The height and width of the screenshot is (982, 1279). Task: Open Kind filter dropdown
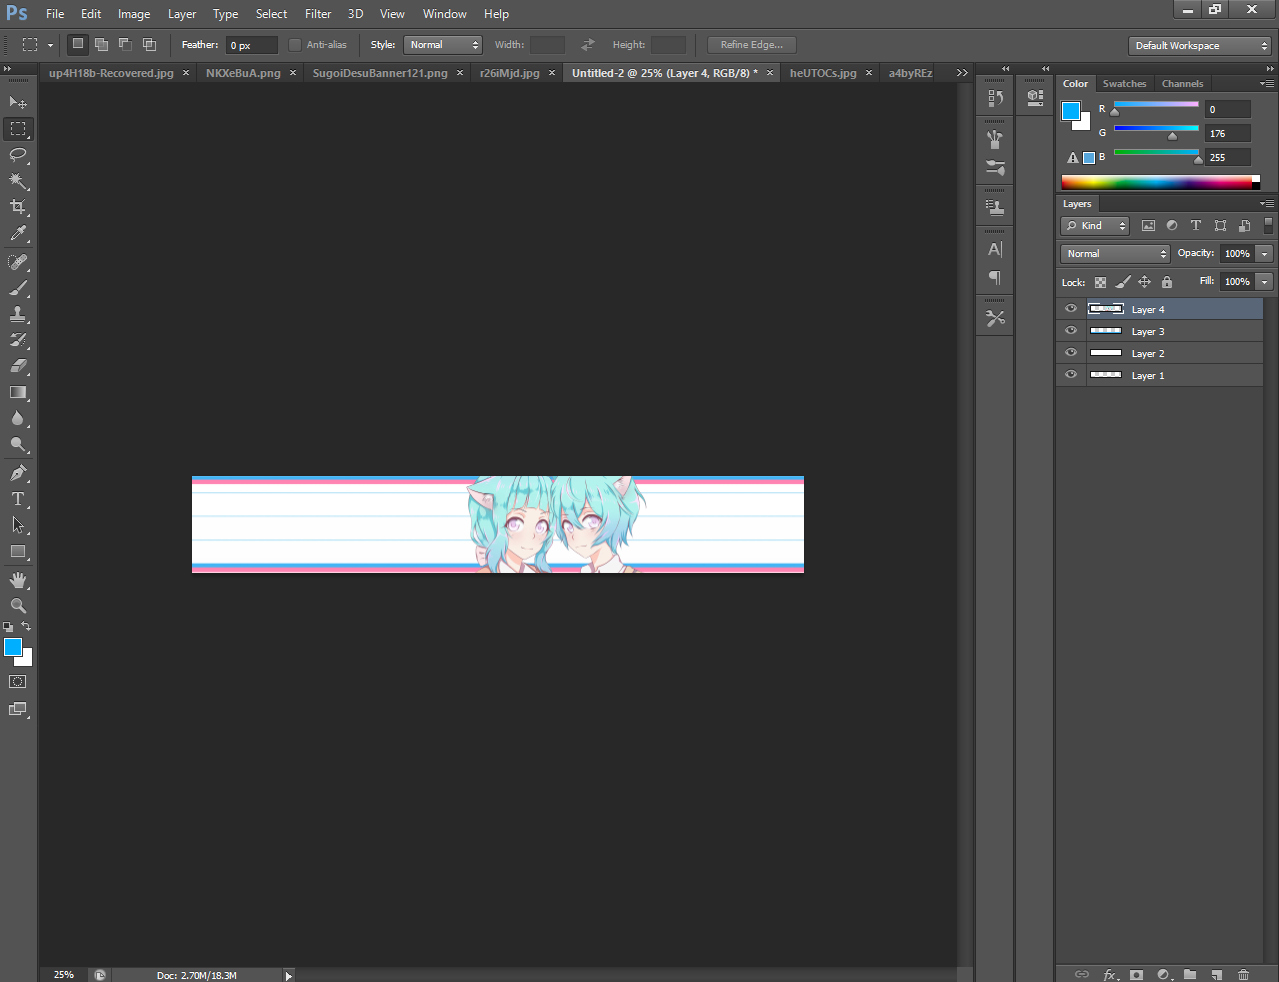[1095, 226]
